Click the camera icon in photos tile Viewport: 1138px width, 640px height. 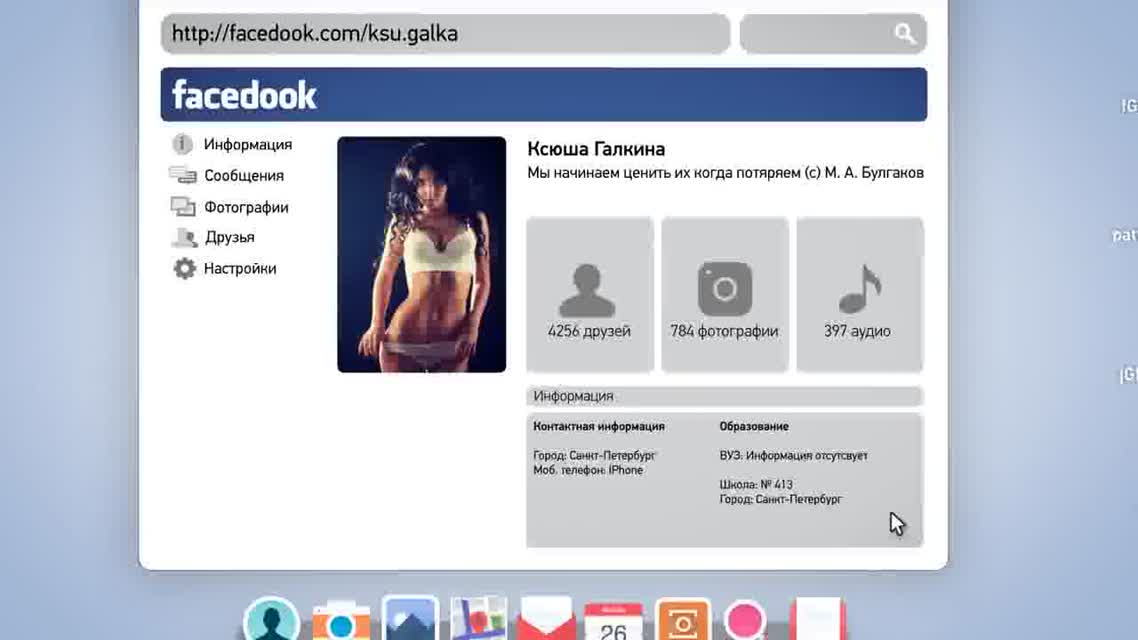(724, 289)
